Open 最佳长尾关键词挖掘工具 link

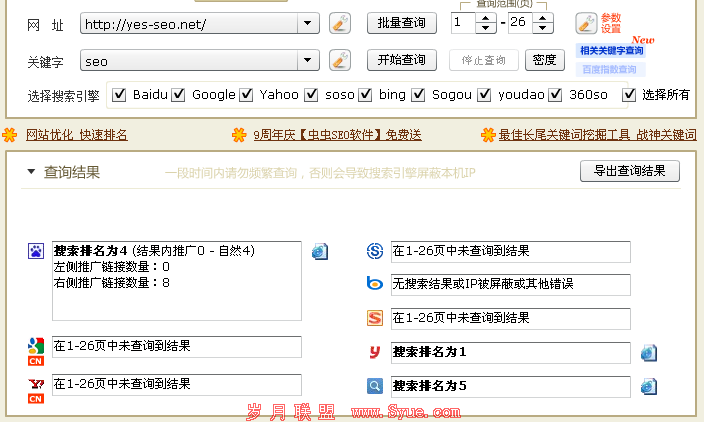click(598, 135)
